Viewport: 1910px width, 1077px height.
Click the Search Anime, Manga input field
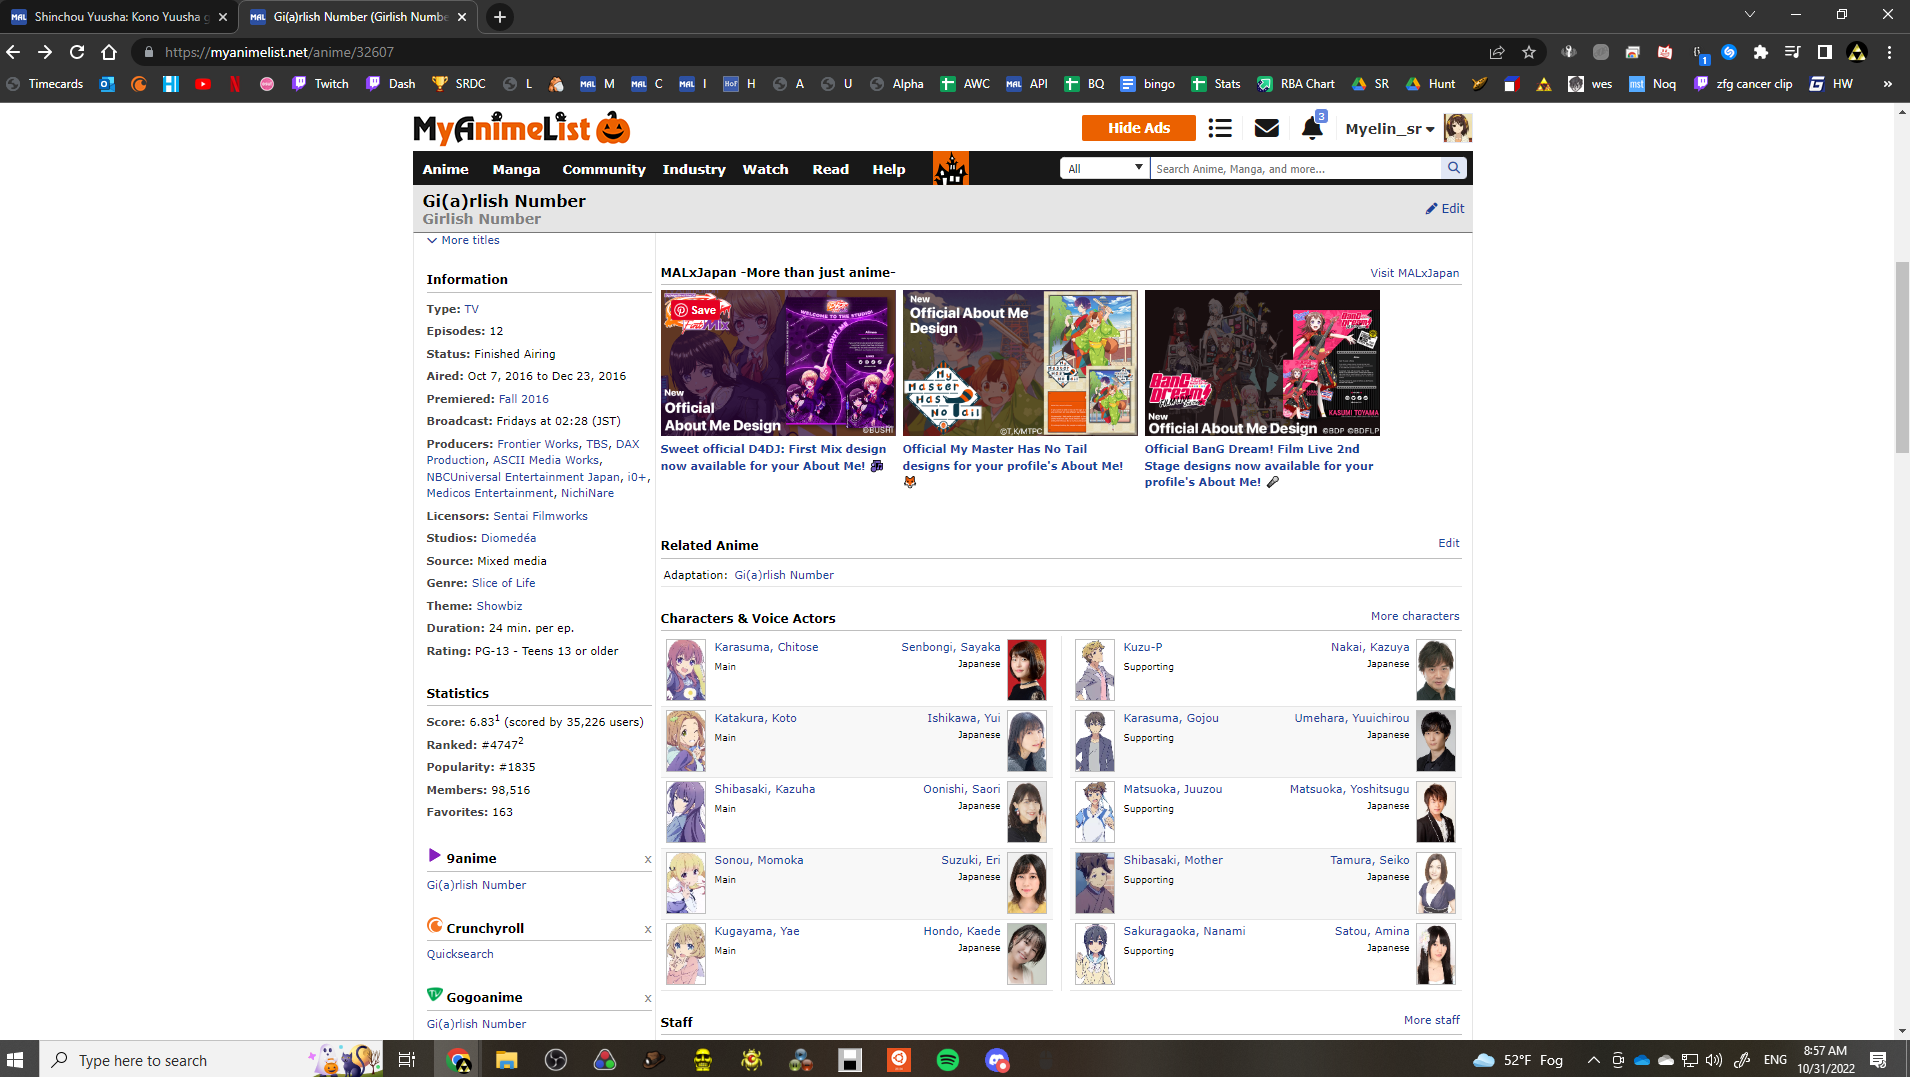pyautogui.click(x=1296, y=168)
